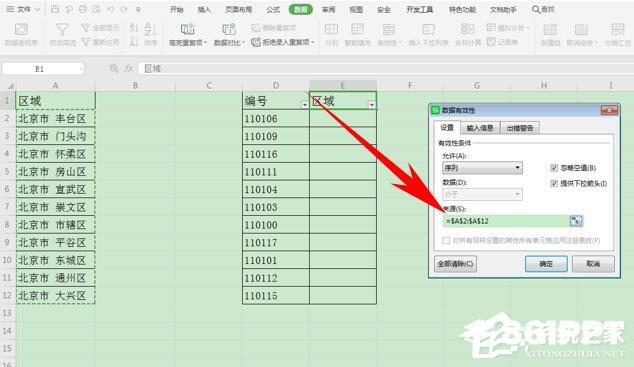Click the 确定 button
The image size is (634, 367).
click(546, 264)
